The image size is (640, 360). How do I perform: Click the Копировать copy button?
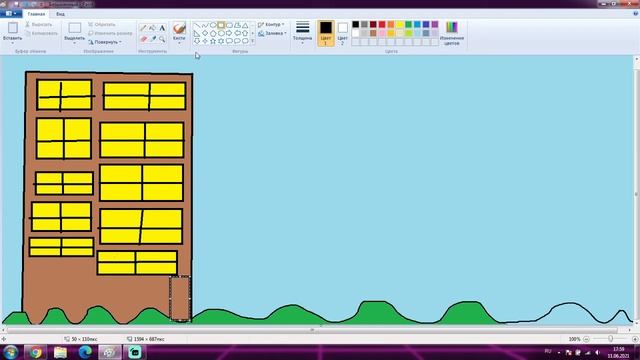(41, 33)
